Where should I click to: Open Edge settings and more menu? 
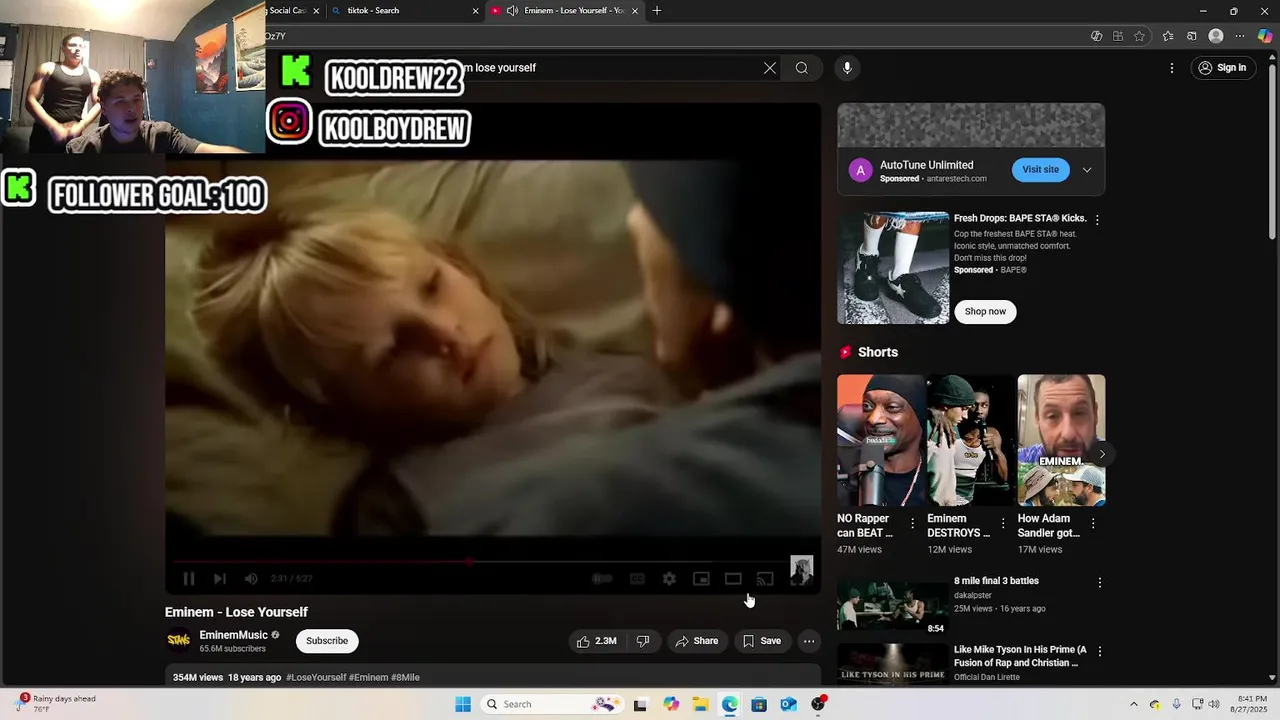click(x=1240, y=37)
